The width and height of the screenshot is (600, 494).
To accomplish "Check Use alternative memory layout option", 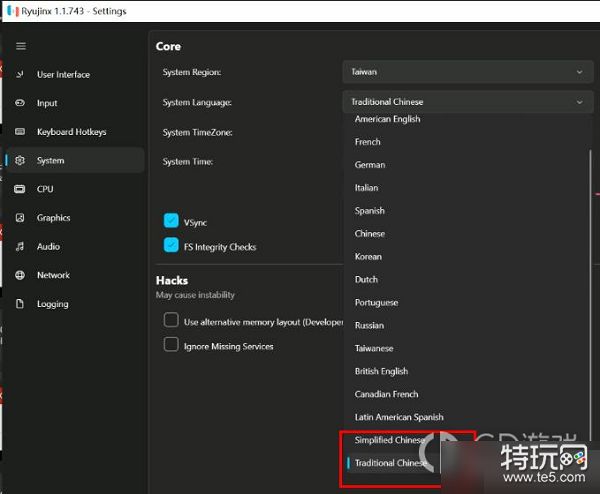I will (171, 321).
